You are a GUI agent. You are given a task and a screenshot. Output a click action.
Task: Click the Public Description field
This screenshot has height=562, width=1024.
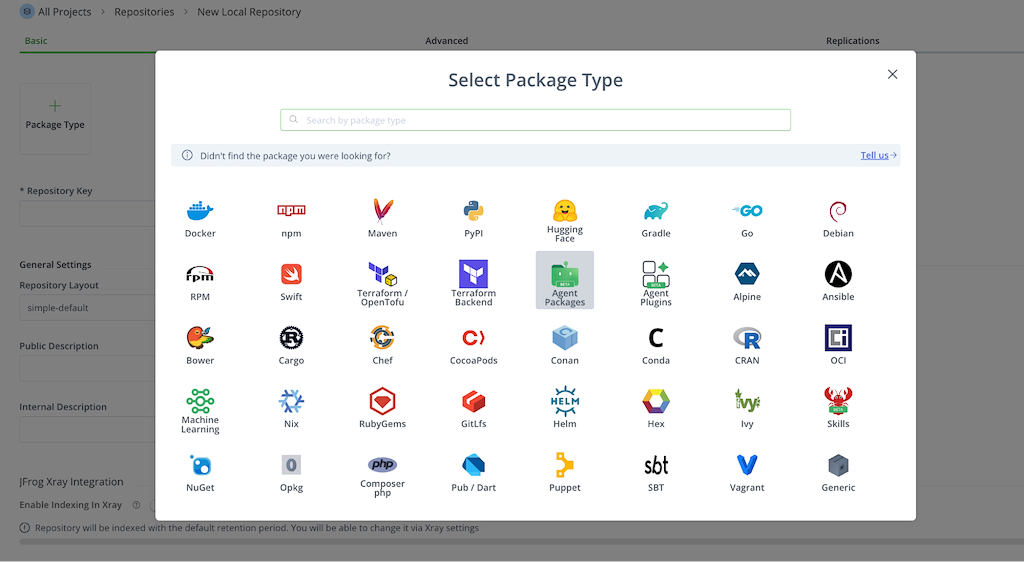(88, 369)
